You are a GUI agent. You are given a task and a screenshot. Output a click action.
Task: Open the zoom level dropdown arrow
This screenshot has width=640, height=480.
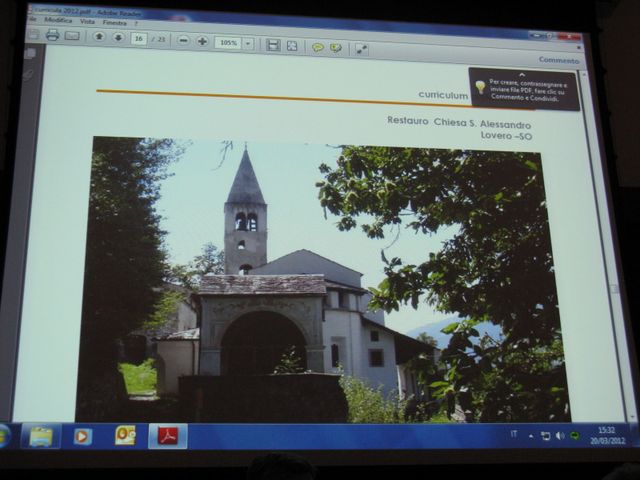(249, 43)
